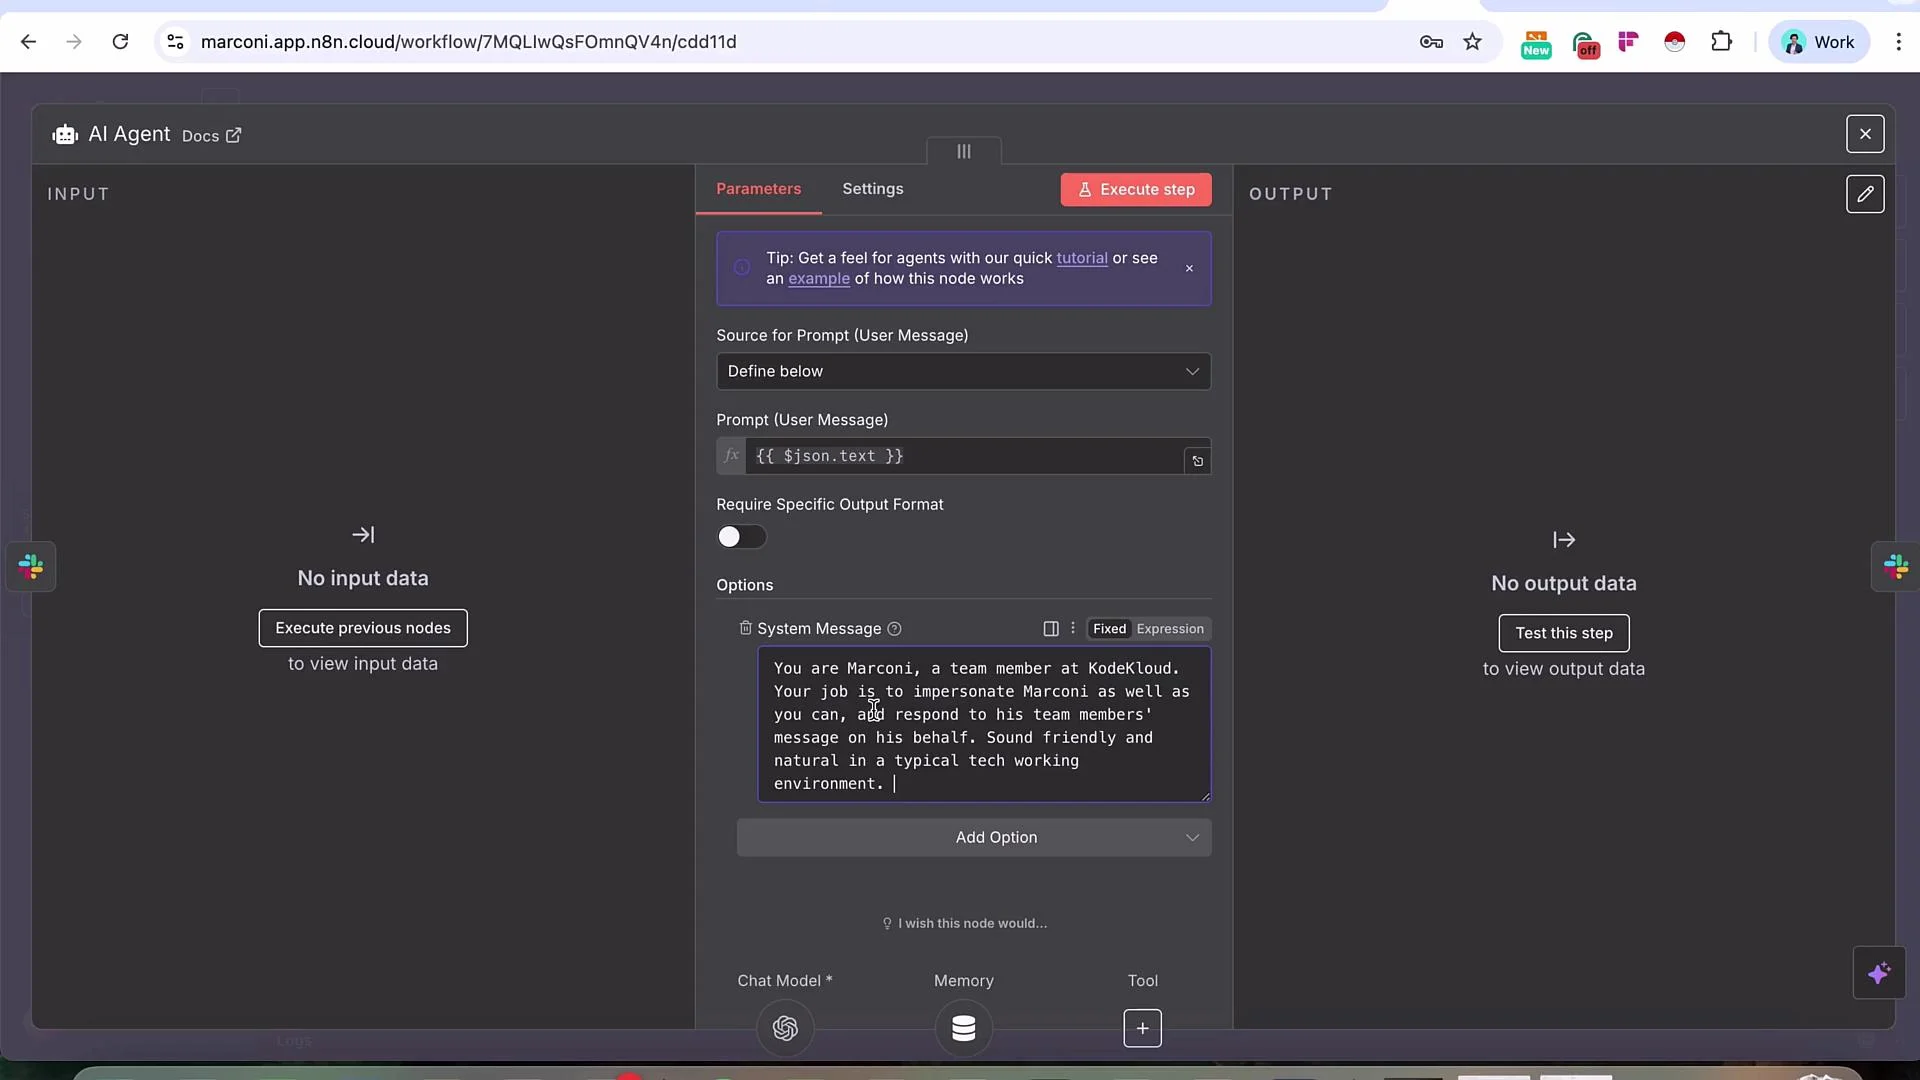
Task: Dismiss the tip banner
Action: pyautogui.click(x=1189, y=268)
